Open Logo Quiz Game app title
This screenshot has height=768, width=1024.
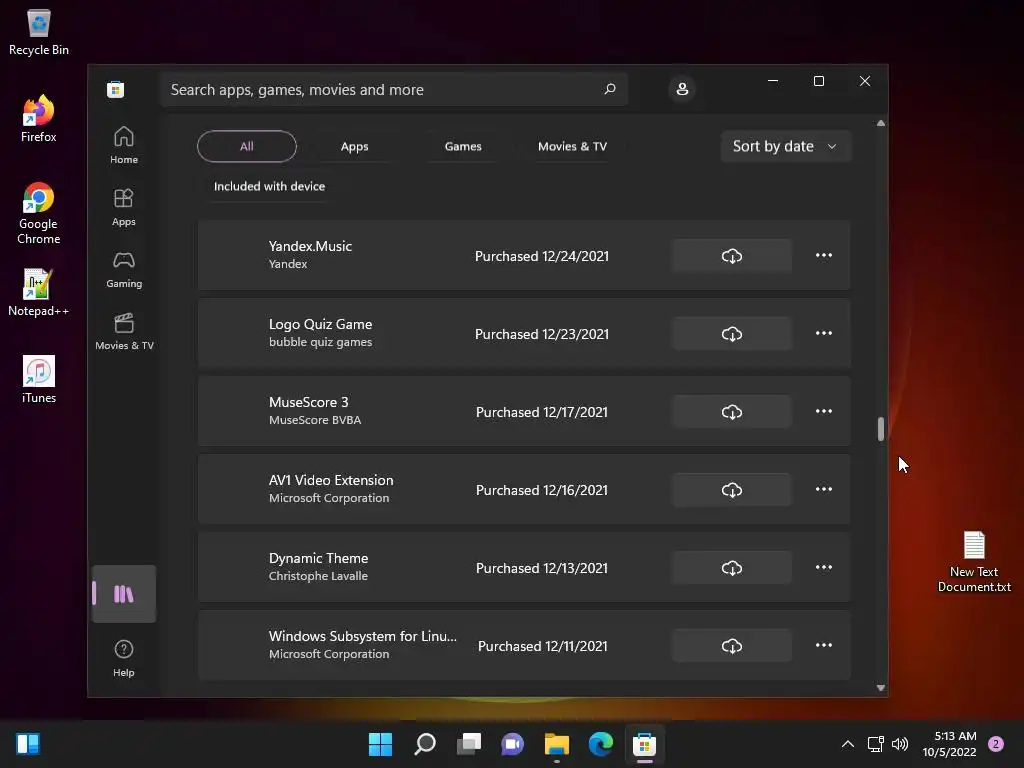click(x=321, y=324)
